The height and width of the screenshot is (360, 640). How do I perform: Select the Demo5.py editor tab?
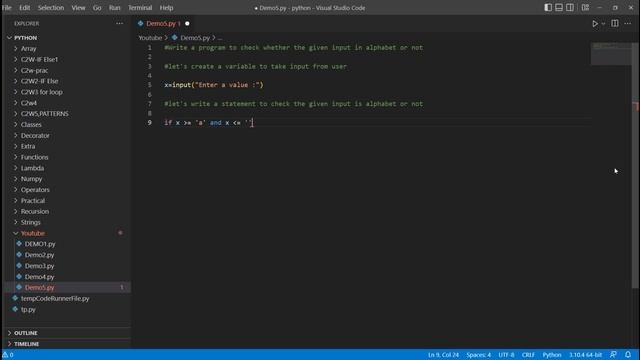[163, 24]
